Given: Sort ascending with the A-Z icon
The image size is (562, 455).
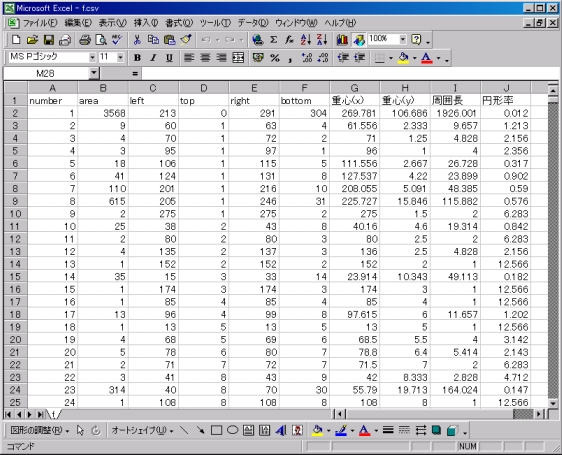Looking at the screenshot, I should tap(306, 40).
